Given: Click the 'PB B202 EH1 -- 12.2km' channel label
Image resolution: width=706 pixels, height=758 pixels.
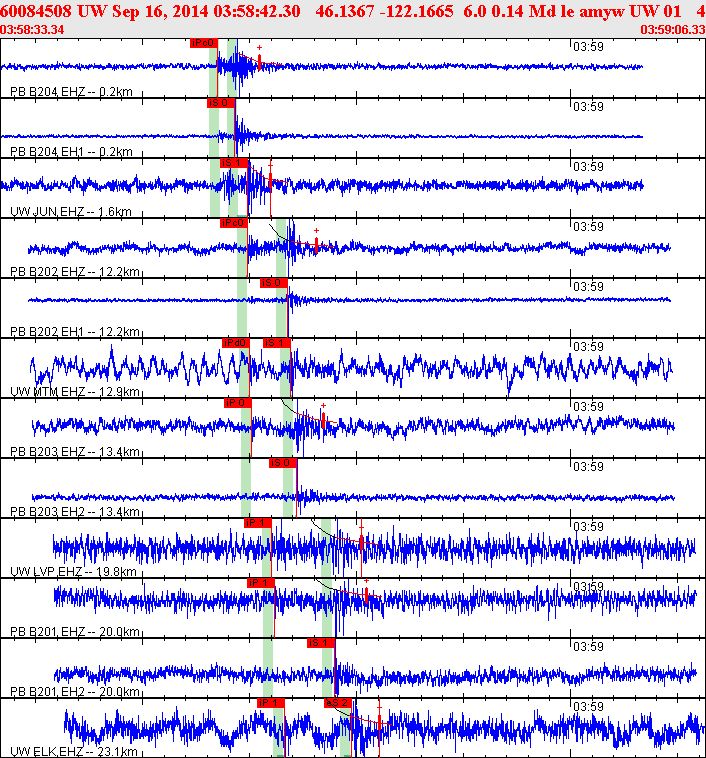Looking at the screenshot, I should pos(74,331).
